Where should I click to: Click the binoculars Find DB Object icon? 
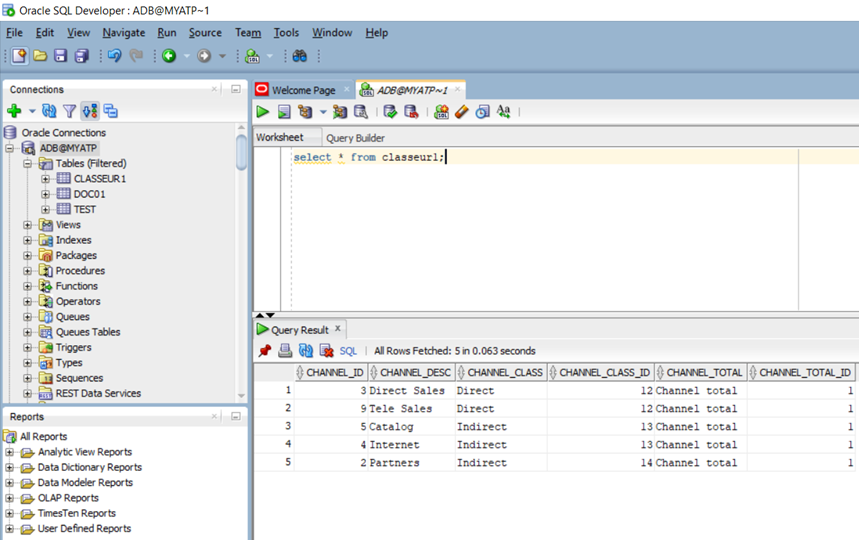(x=300, y=56)
